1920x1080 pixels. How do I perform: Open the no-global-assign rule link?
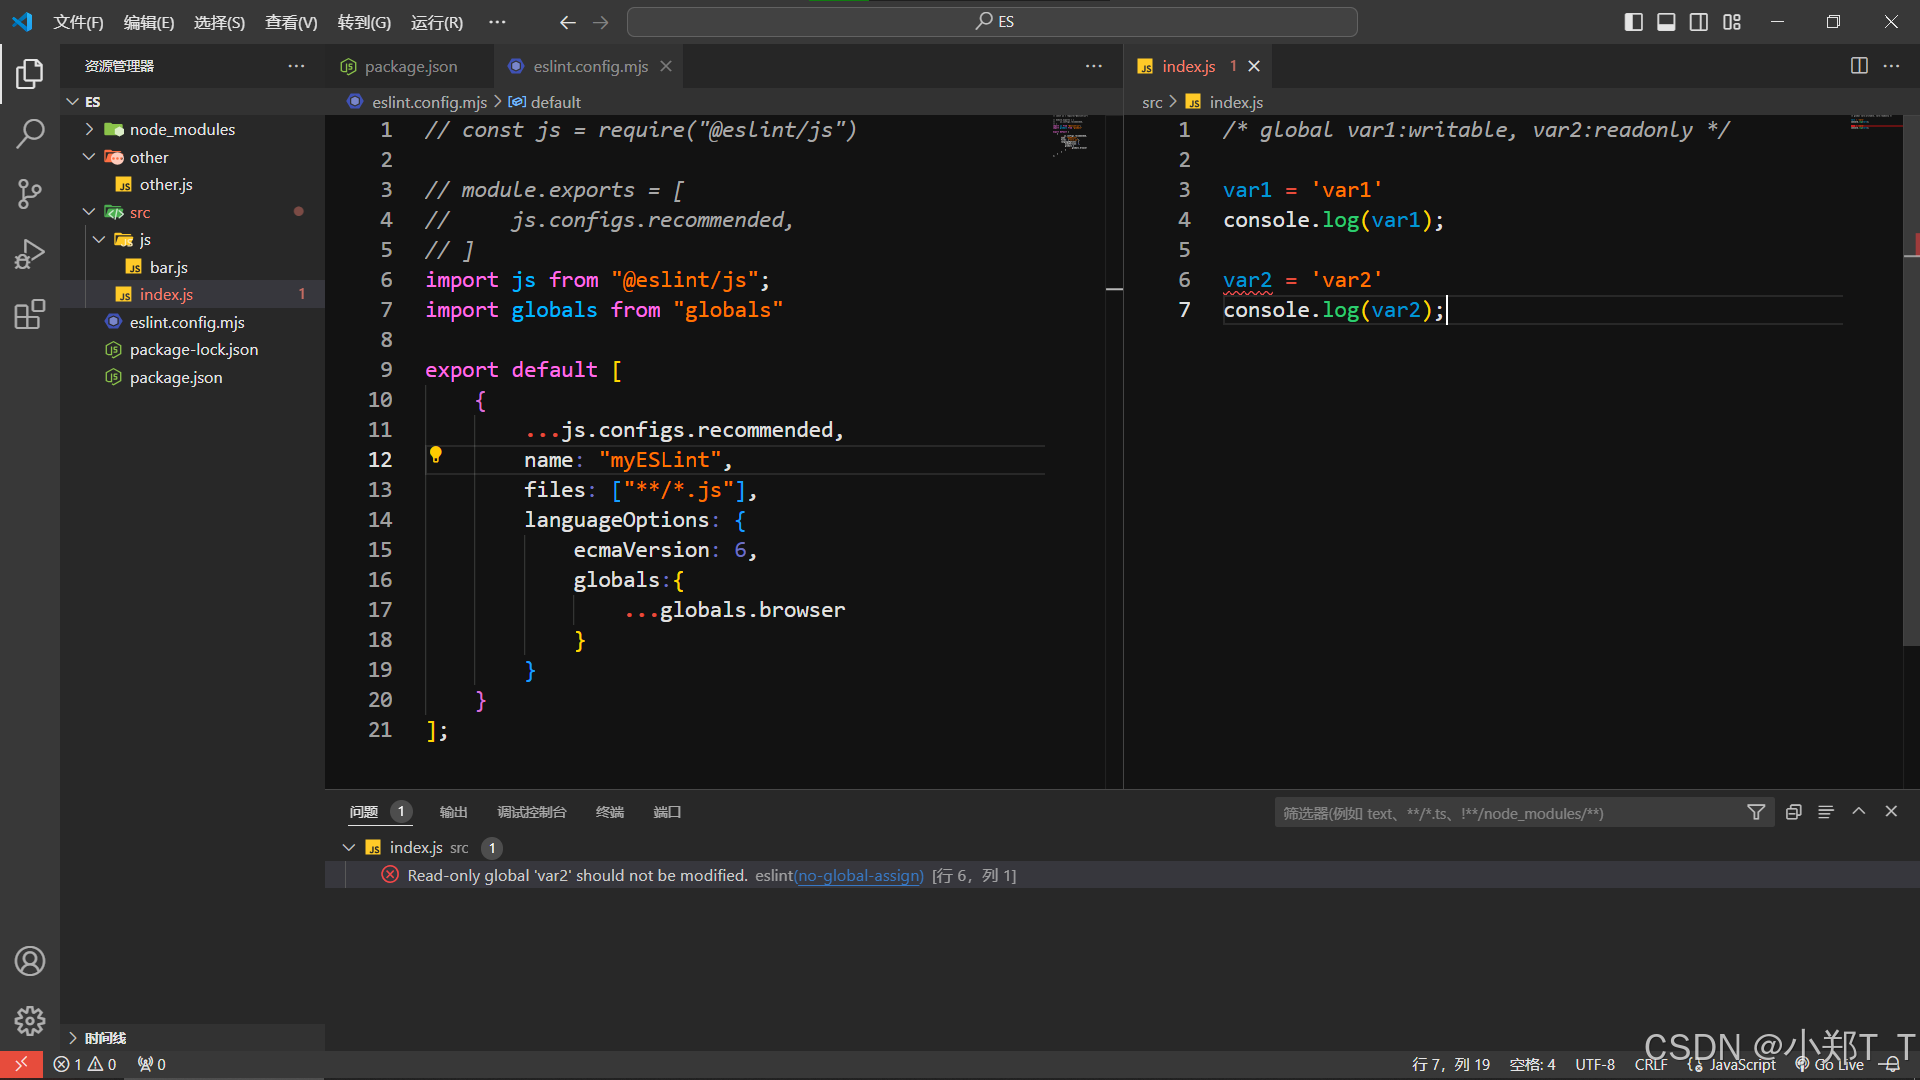click(x=860, y=876)
